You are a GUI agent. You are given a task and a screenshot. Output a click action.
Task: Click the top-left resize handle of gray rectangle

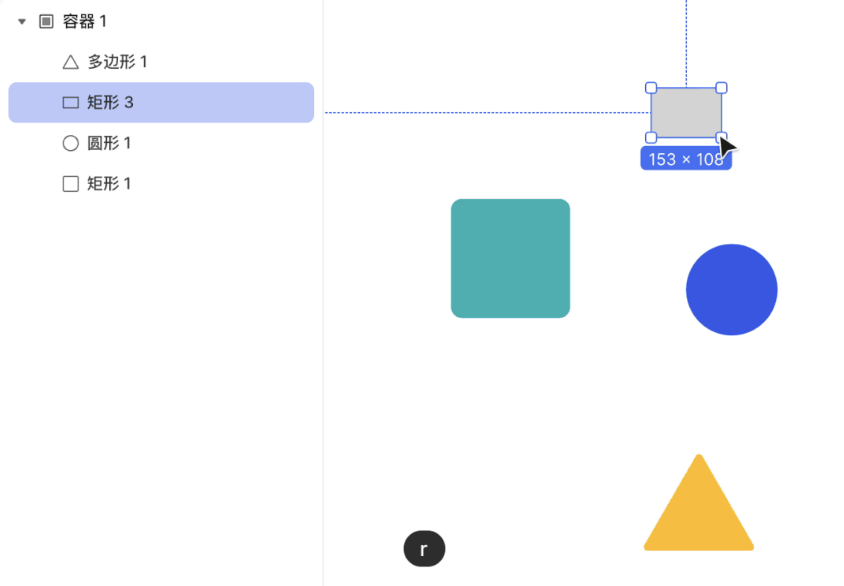point(651,88)
